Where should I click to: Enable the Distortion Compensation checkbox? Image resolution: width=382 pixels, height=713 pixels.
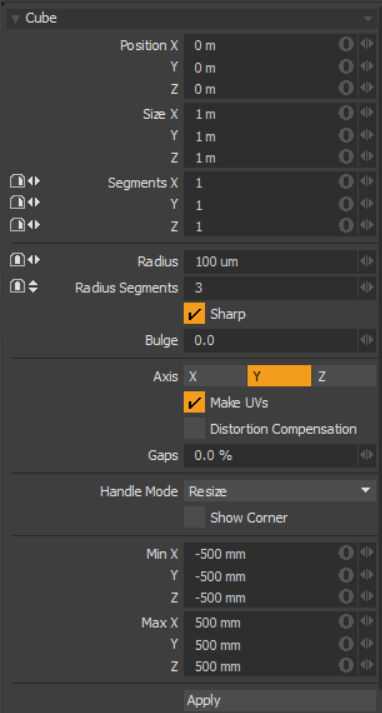click(x=194, y=428)
